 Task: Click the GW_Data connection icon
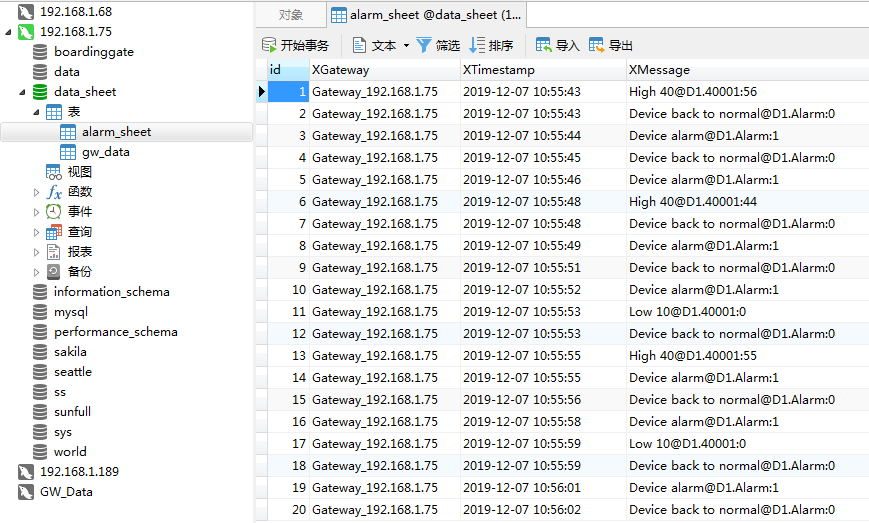pyautogui.click(x=25, y=492)
